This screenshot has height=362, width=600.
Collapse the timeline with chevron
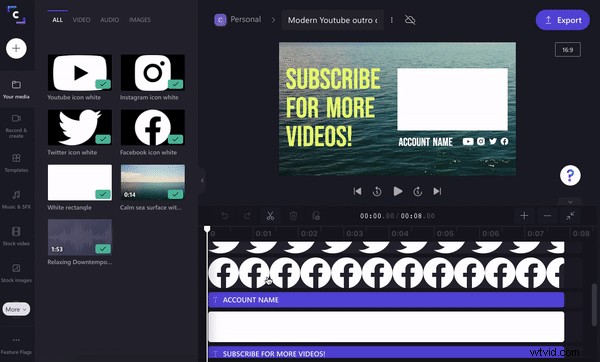tap(570, 202)
